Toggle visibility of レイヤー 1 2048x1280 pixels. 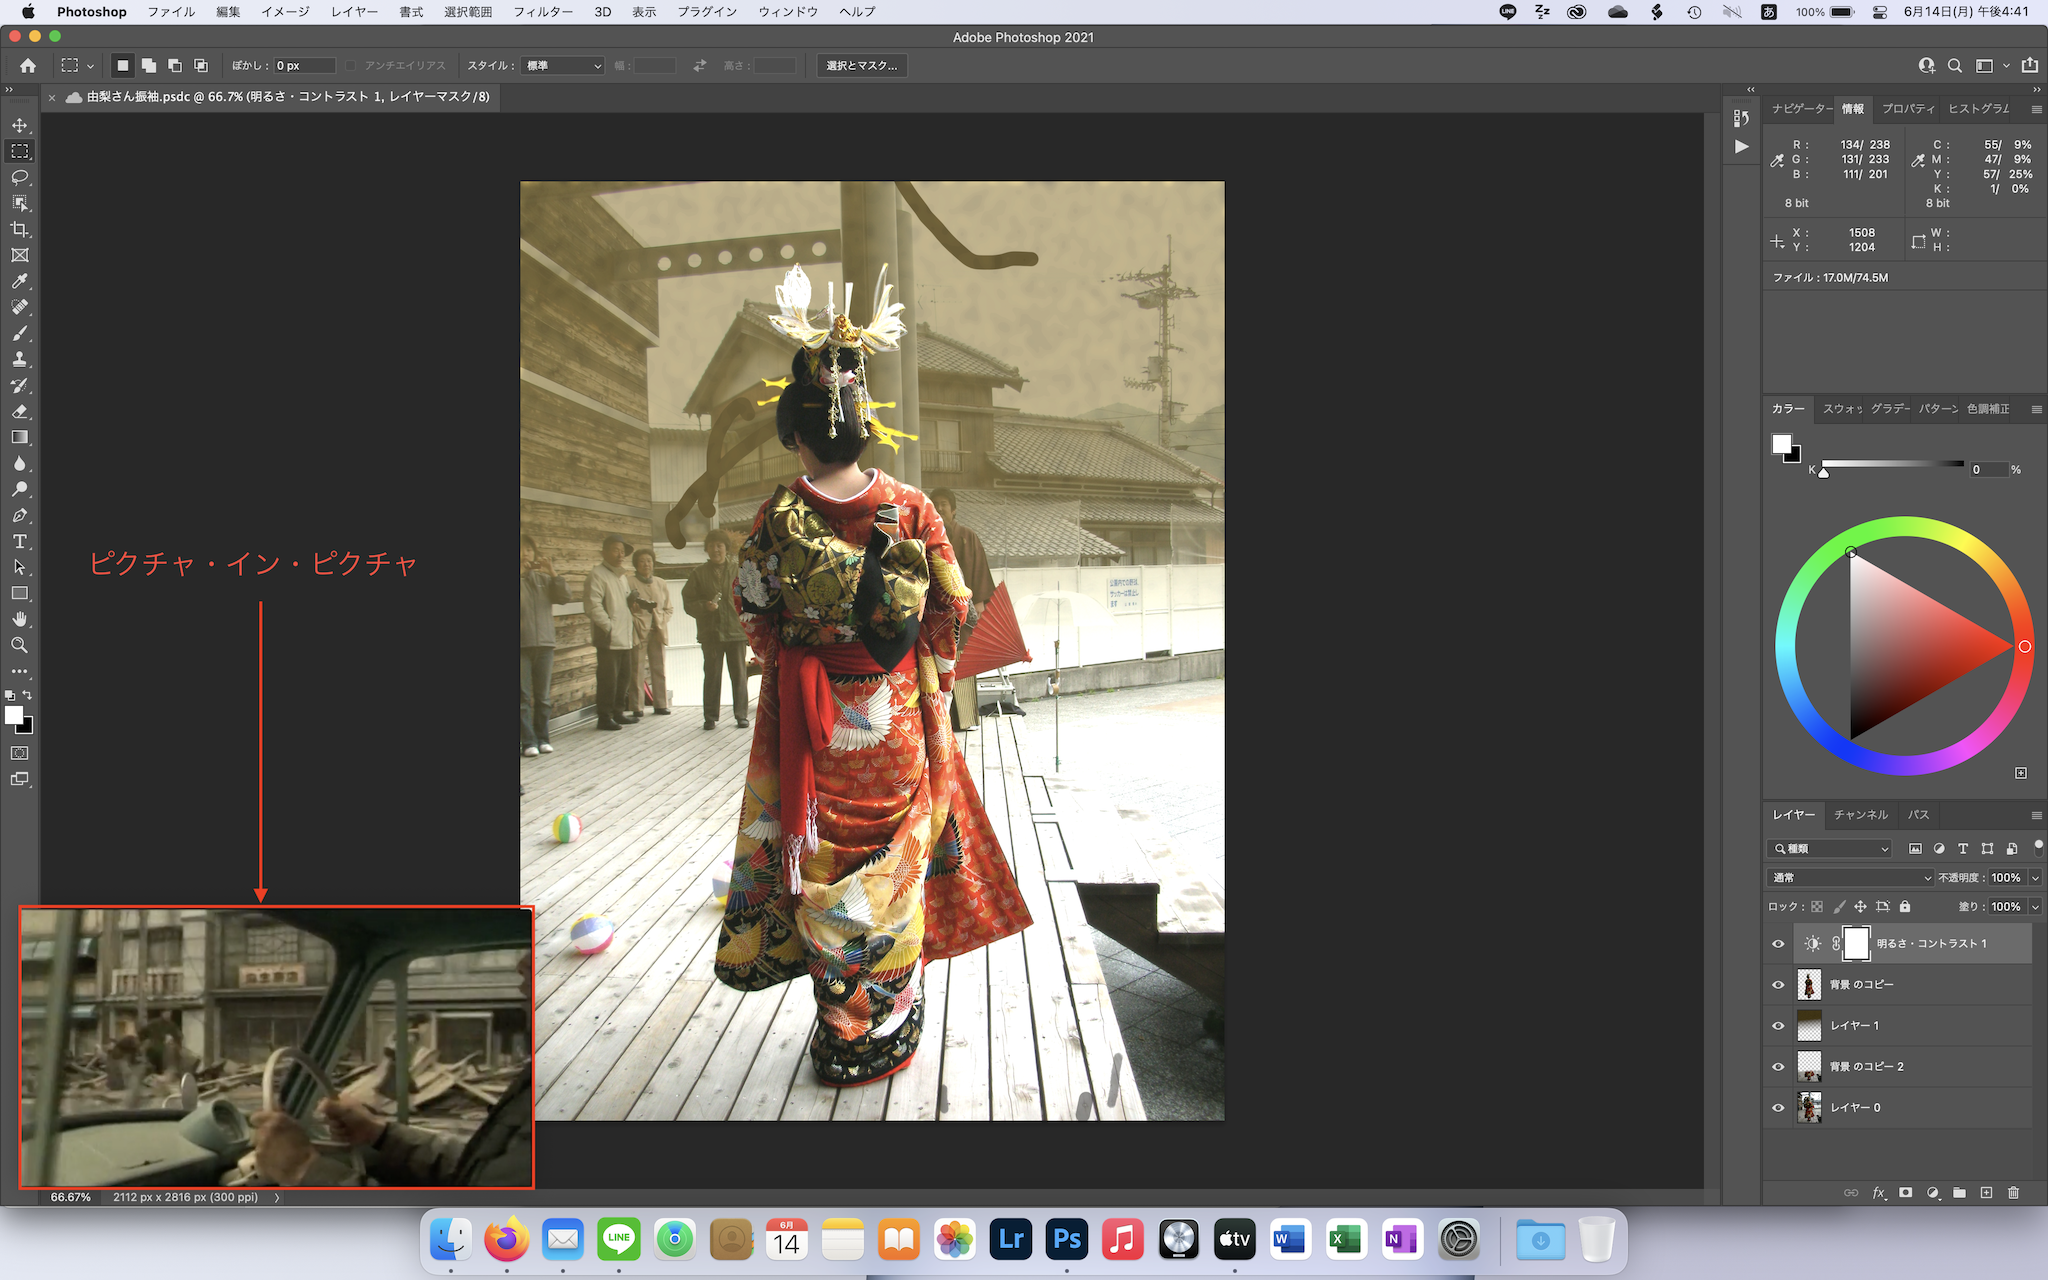click(x=1778, y=1026)
